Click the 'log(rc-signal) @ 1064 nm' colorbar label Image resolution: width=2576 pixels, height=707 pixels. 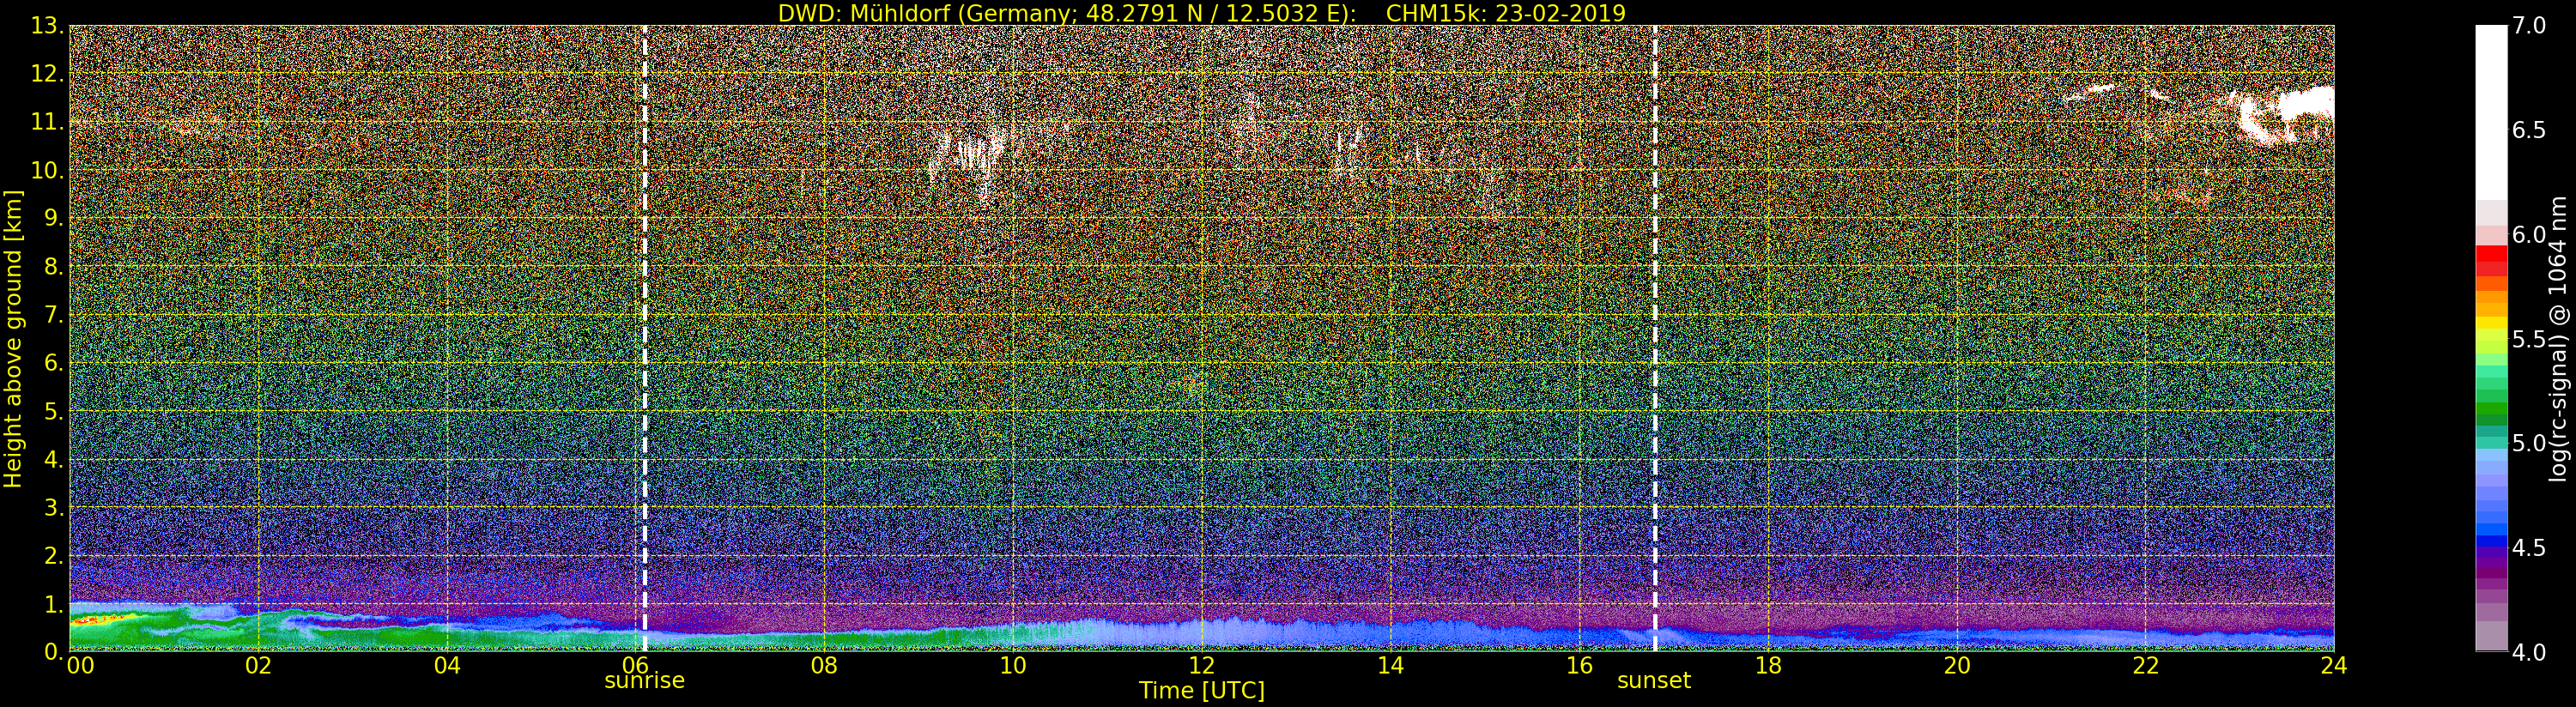pos(2559,338)
